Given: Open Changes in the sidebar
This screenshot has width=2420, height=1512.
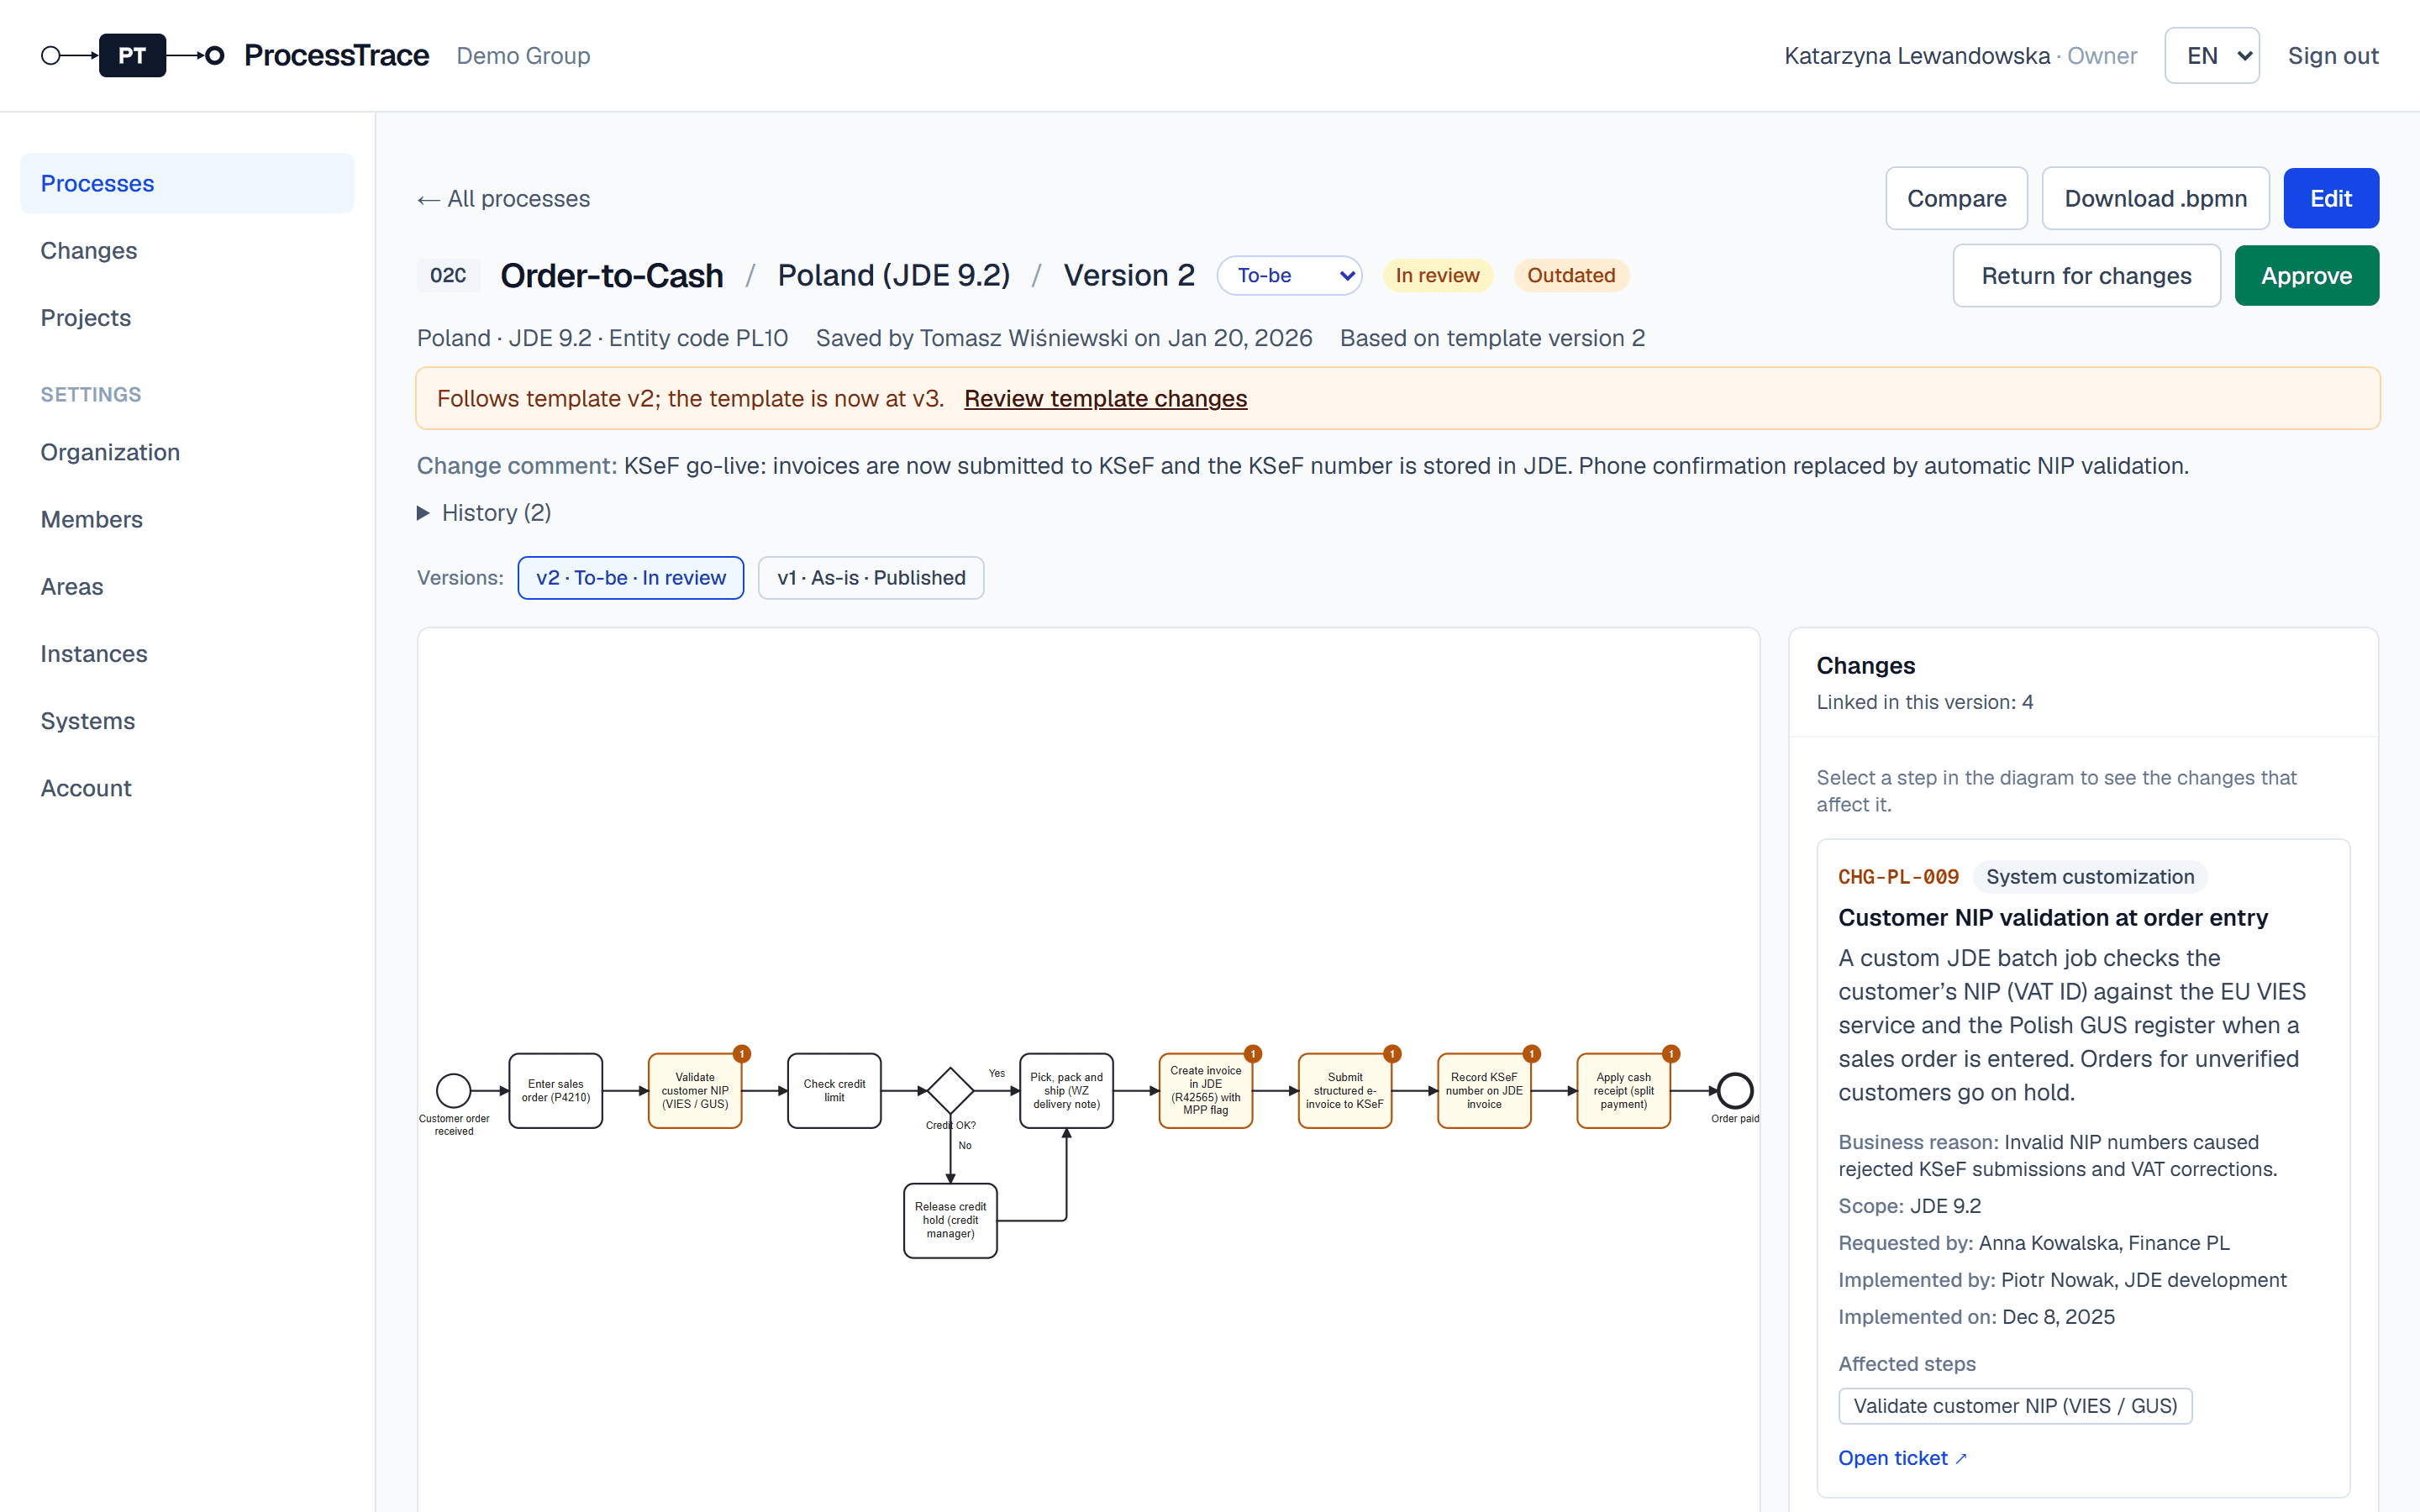Looking at the screenshot, I should pyautogui.click(x=187, y=250).
